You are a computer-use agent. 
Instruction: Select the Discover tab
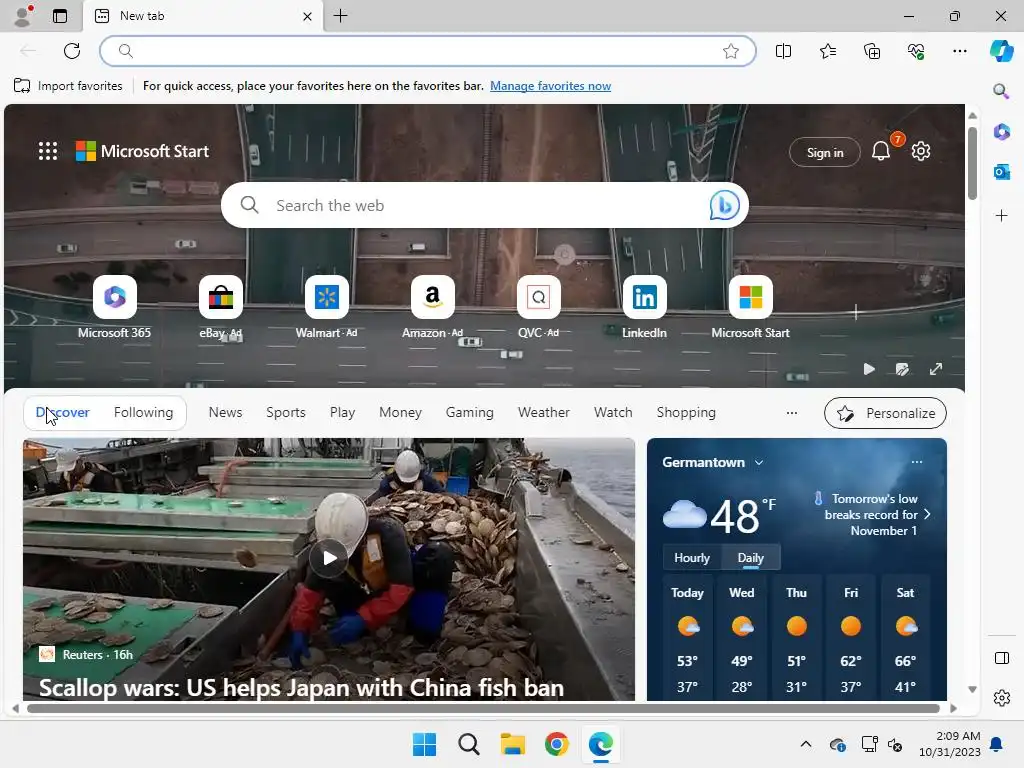pyautogui.click(x=63, y=413)
